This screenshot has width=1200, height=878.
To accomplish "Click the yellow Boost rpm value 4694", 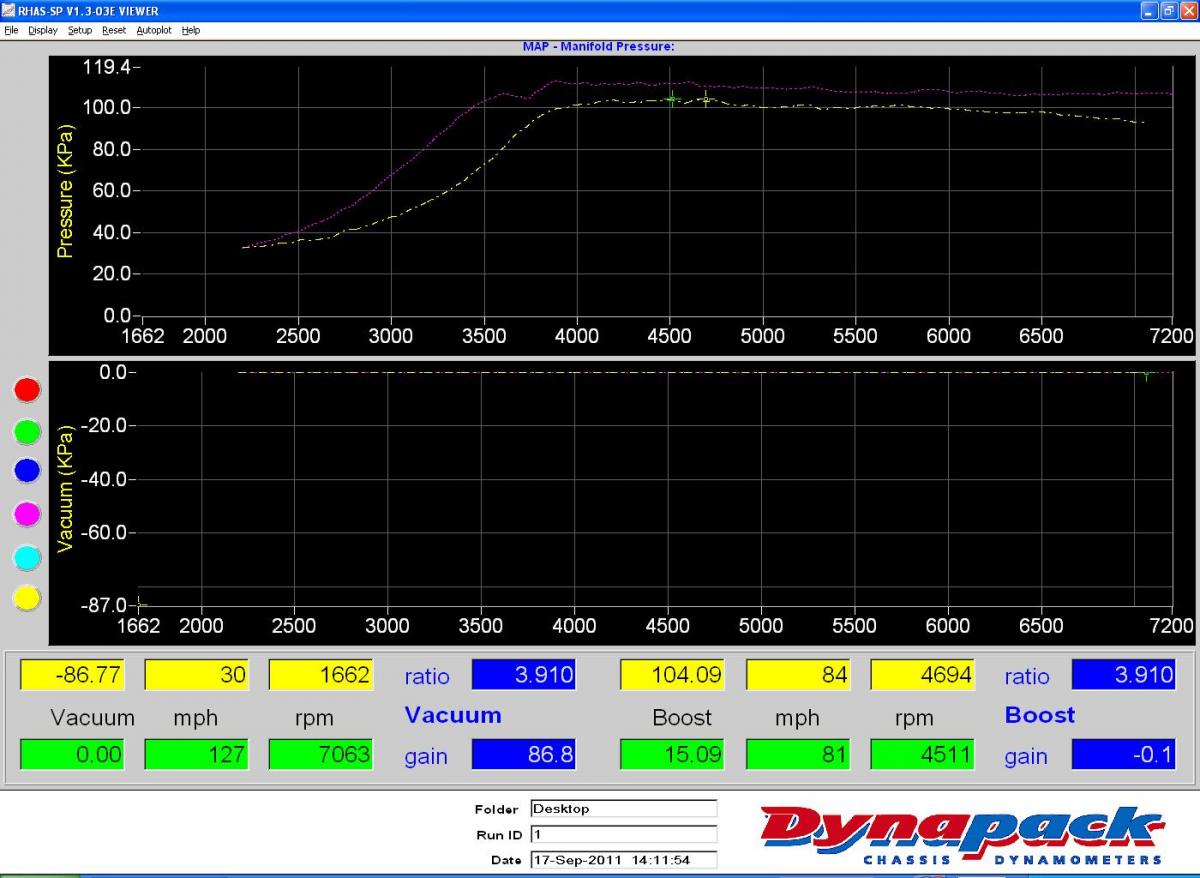I will [922, 675].
